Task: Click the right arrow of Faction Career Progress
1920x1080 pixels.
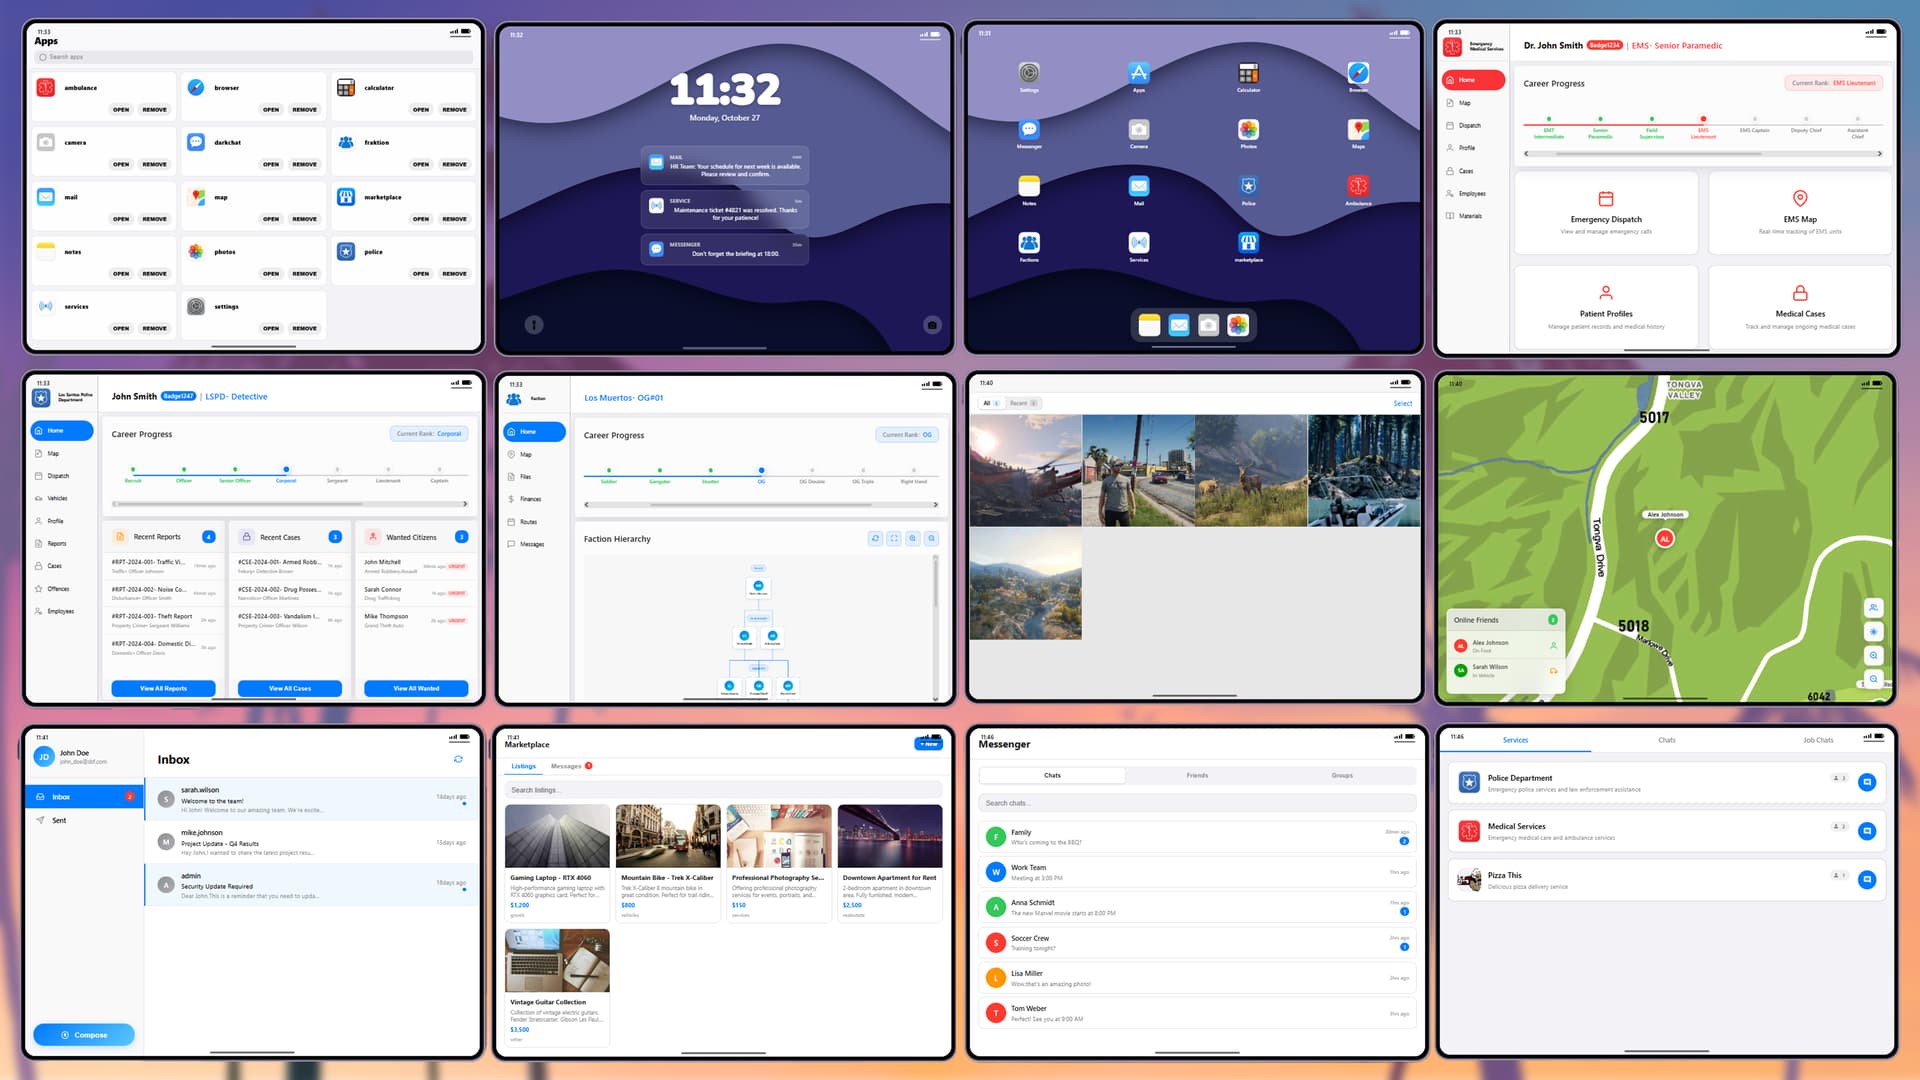Action: 935,505
